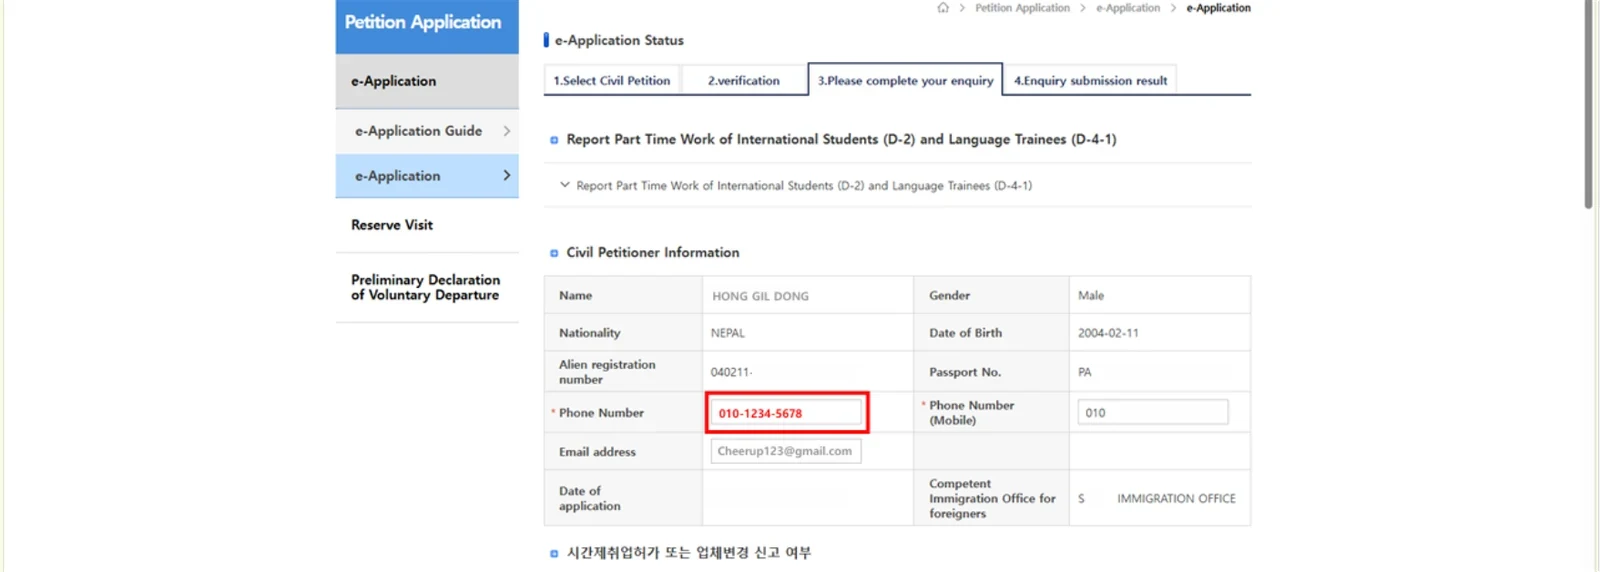
Task: Open e-Application Guide in the sidebar
Action: pos(427,131)
